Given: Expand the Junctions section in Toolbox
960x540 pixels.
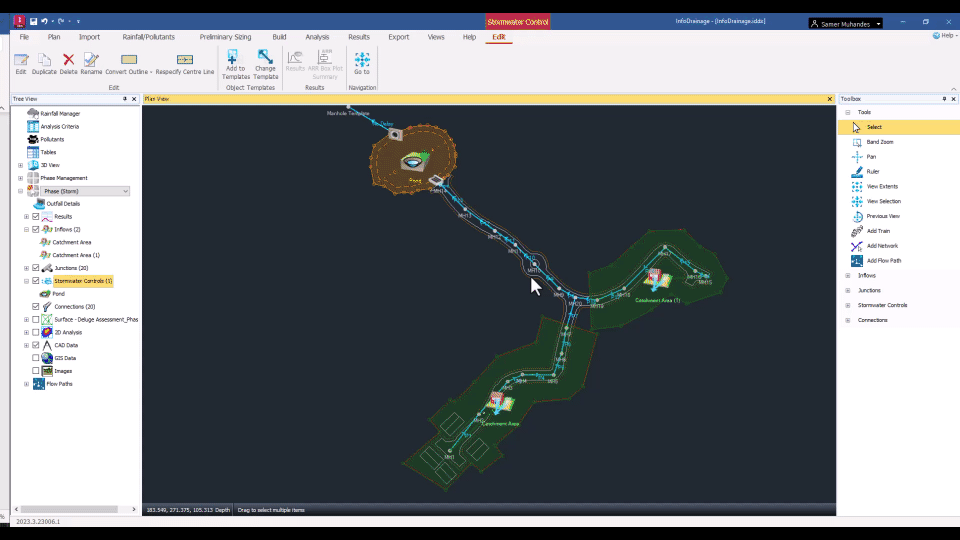Looking at the screenshot, I should point(848,290).
